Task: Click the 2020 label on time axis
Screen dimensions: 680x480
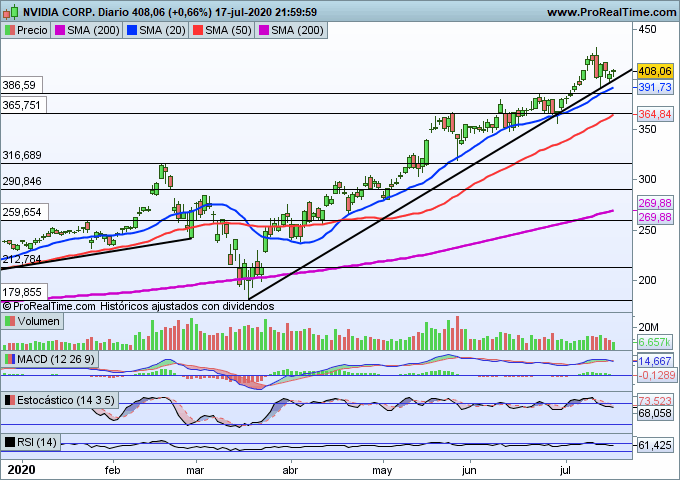Action: click(x=22, y=470)
